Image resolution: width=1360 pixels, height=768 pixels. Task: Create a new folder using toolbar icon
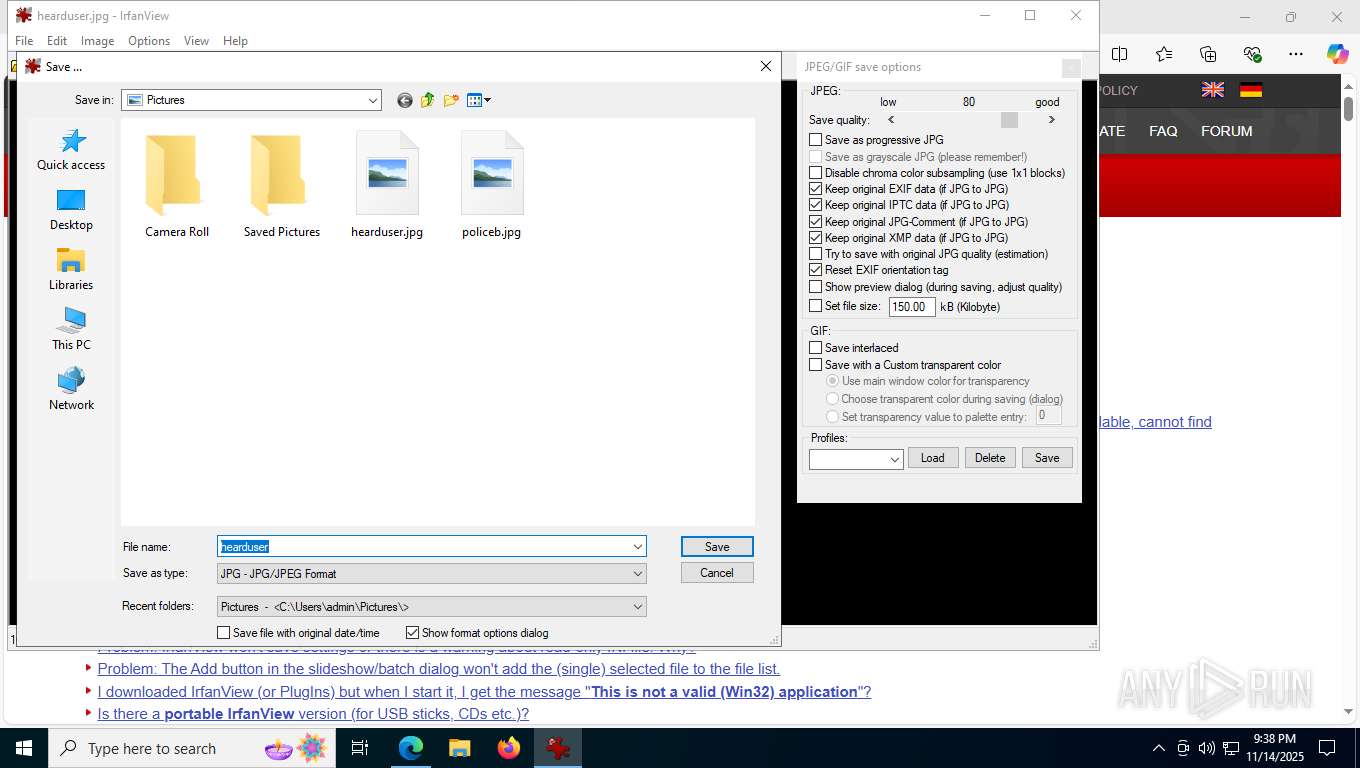coord(451,100)
